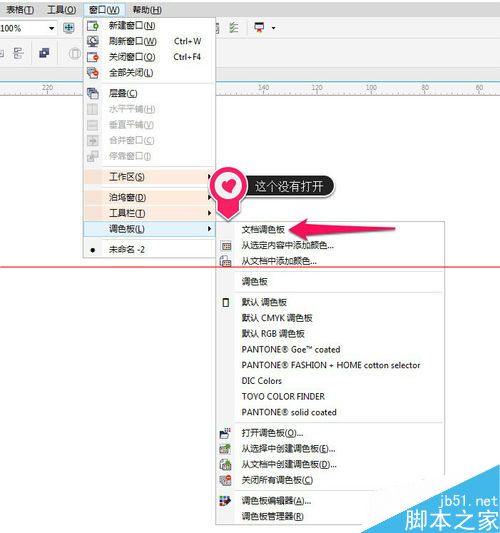Select 全部关闭(L) menu entry
500x533 pixels.
click(149, 72)
